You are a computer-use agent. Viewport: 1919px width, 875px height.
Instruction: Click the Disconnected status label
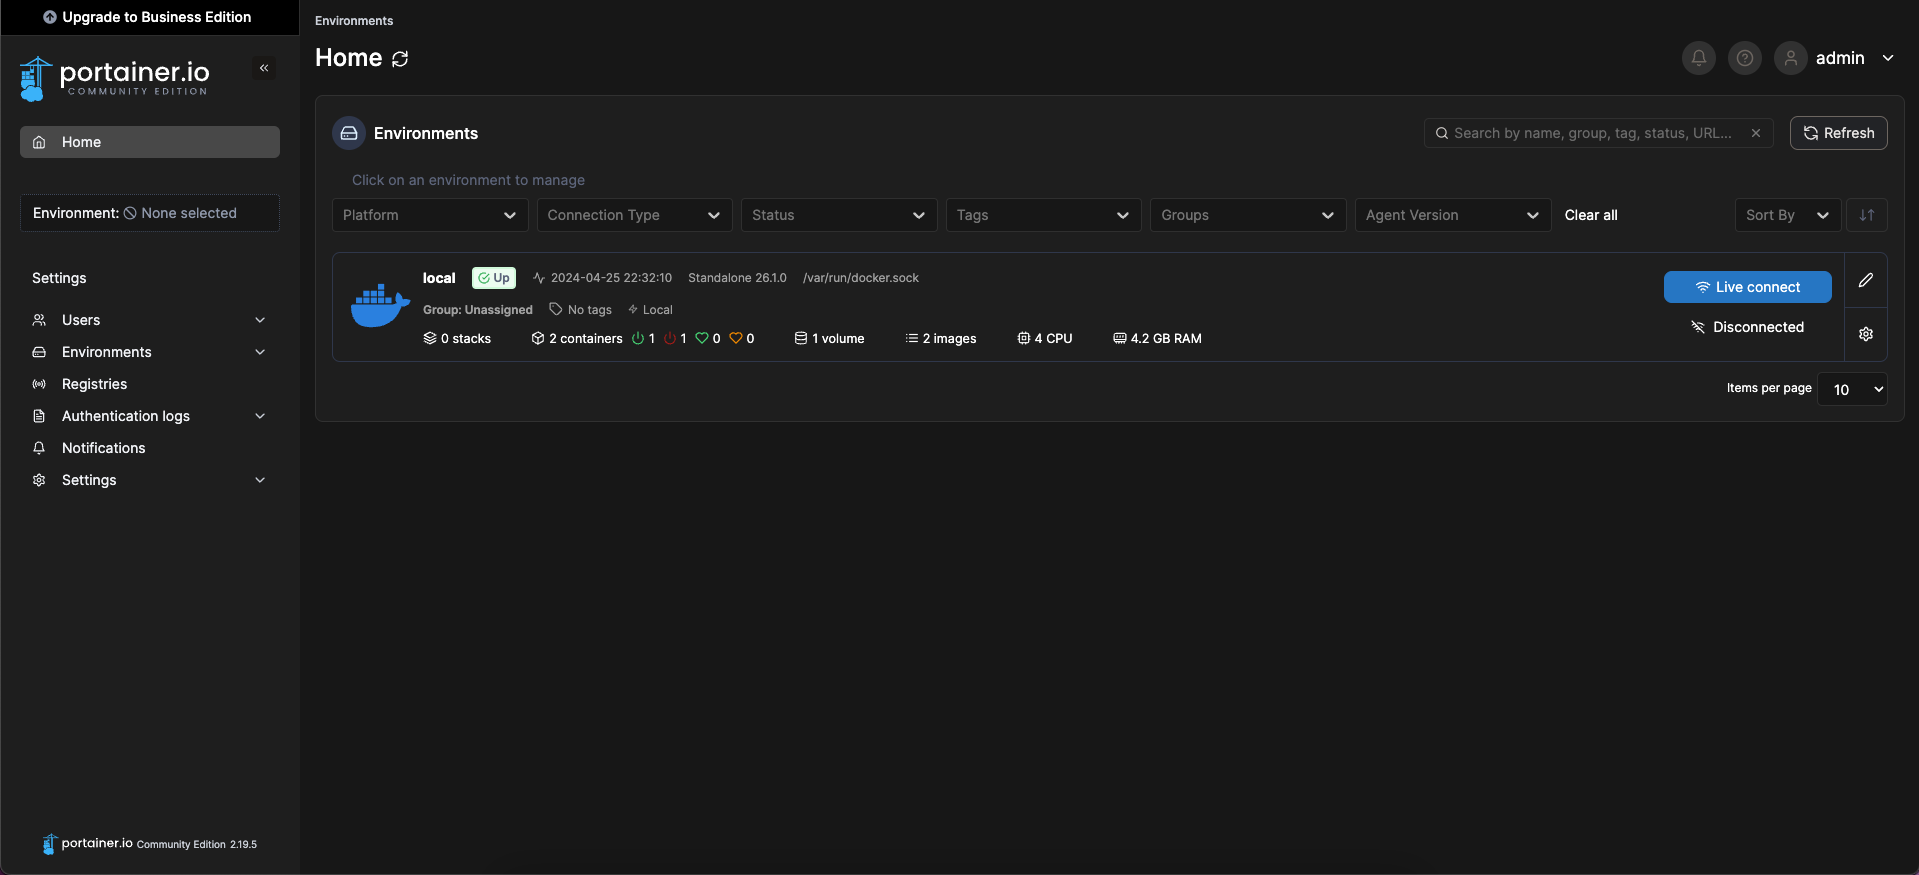point(1747,327)
